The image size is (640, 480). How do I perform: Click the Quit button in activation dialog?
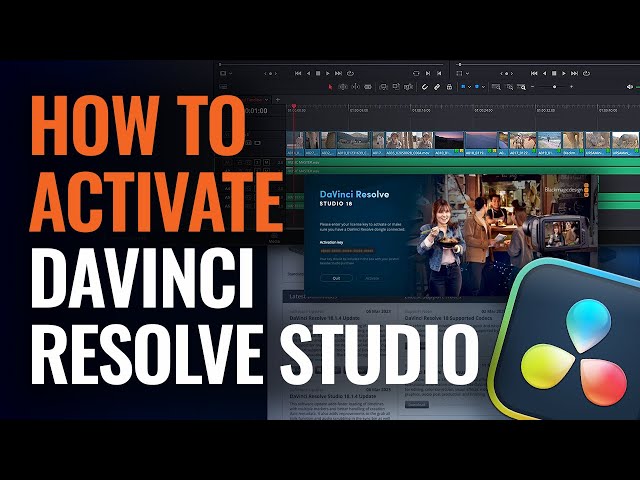click(x=336, y=278)
